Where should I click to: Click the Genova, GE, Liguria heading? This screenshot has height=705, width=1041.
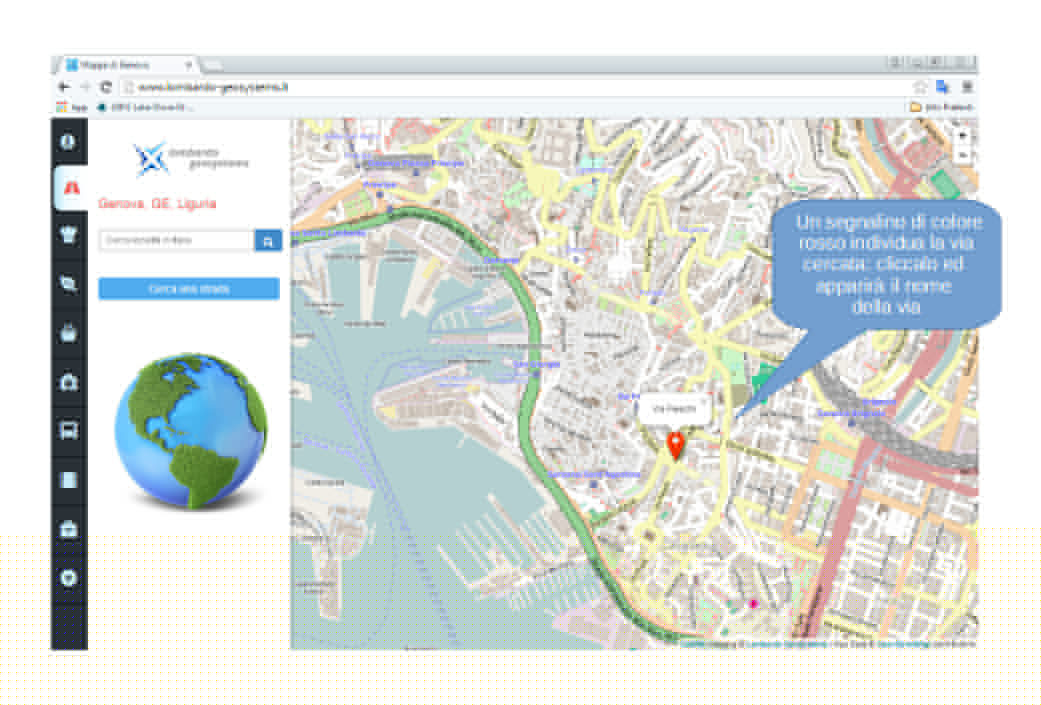coord(157,204)
